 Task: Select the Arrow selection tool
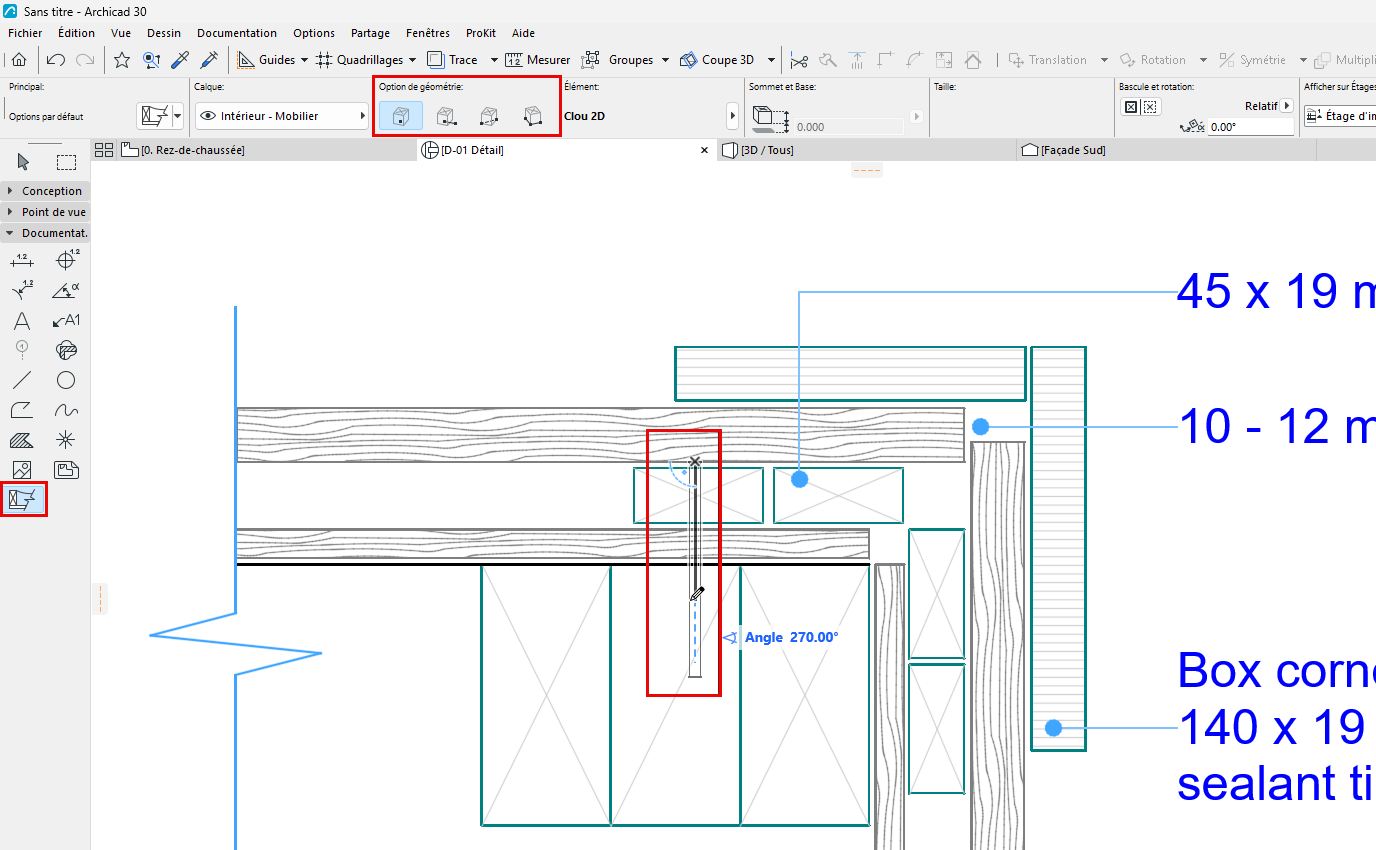tap(23, 162)
